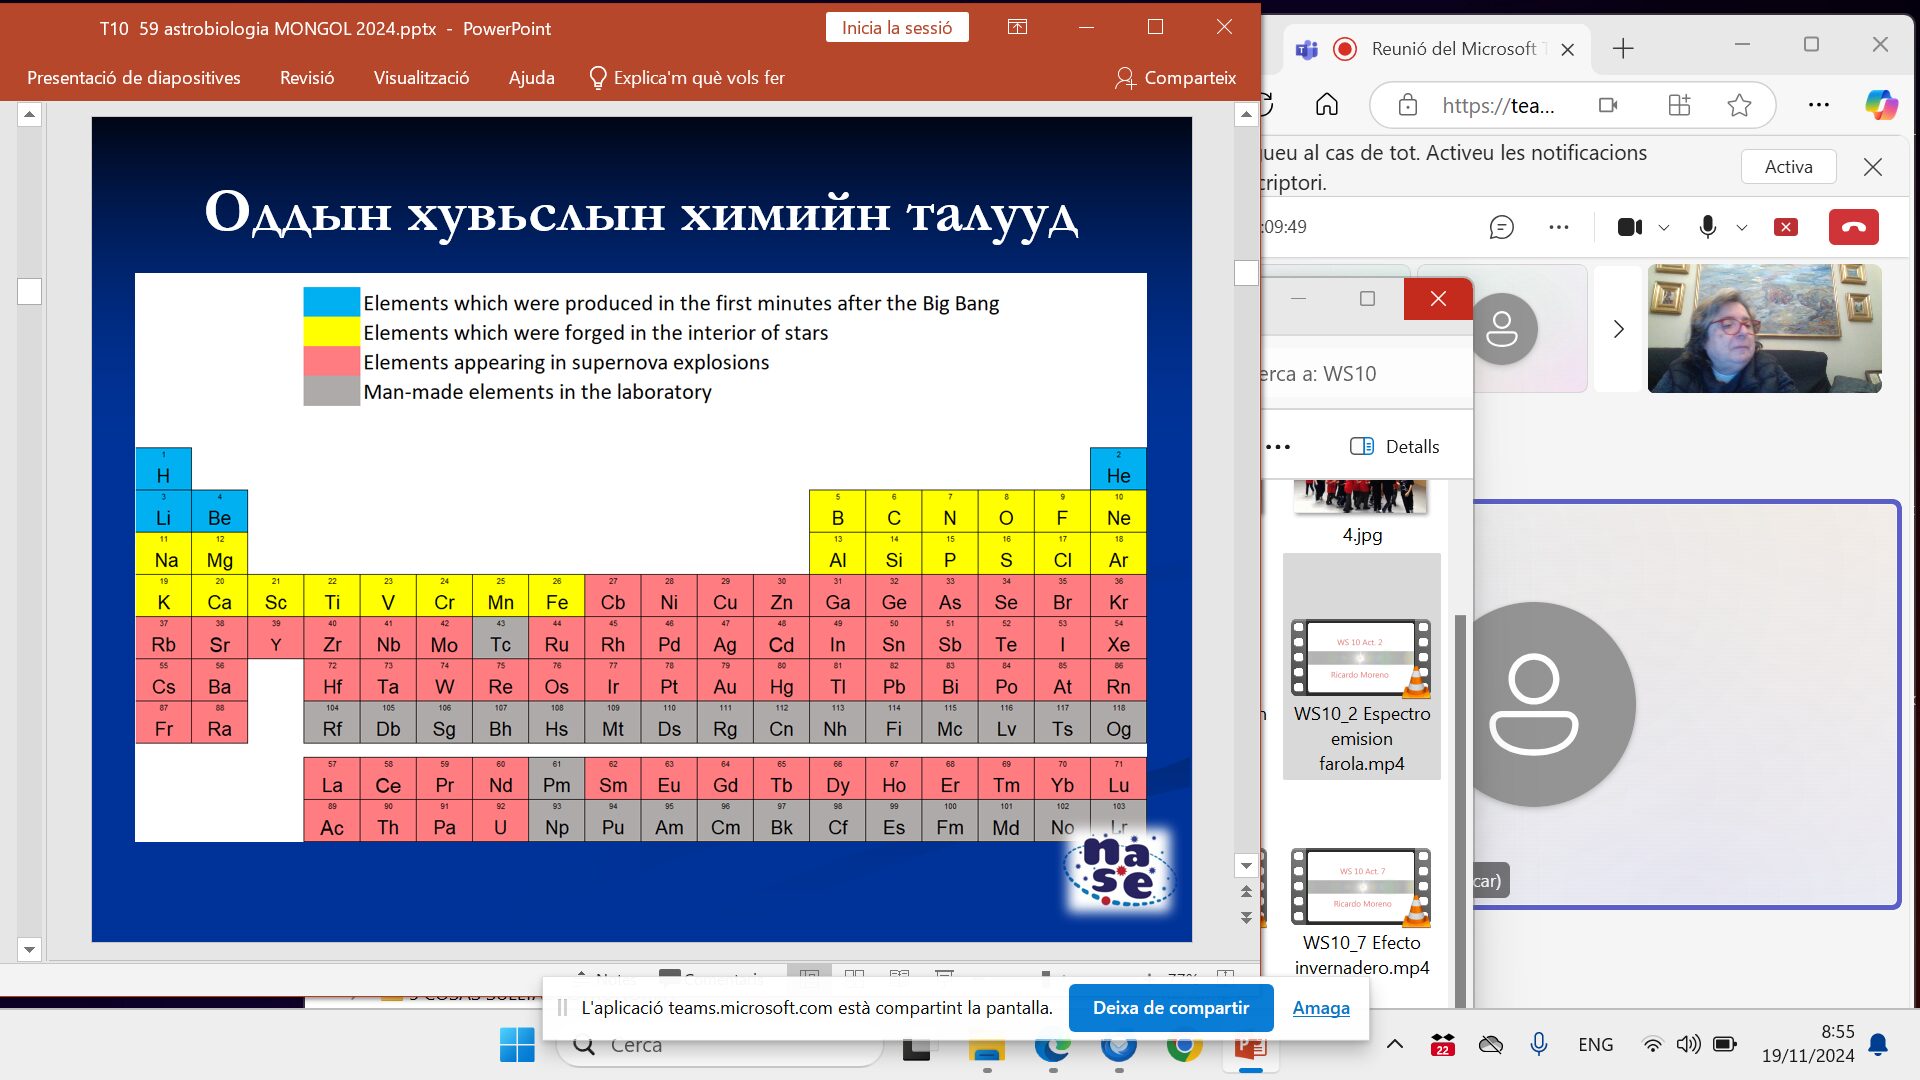1920x1080 pixels.
Task: Open the Windows Start menu
Action: (x=517, y=1046)
